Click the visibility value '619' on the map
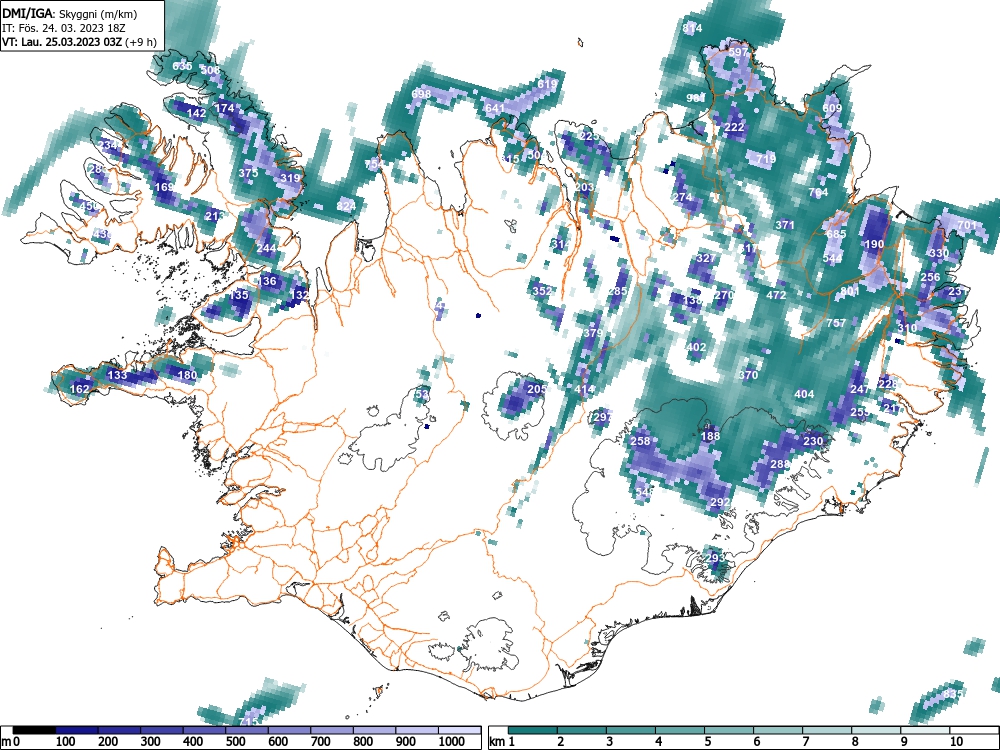This screenshot has width=1000, height=750. (x=547, y=84)
